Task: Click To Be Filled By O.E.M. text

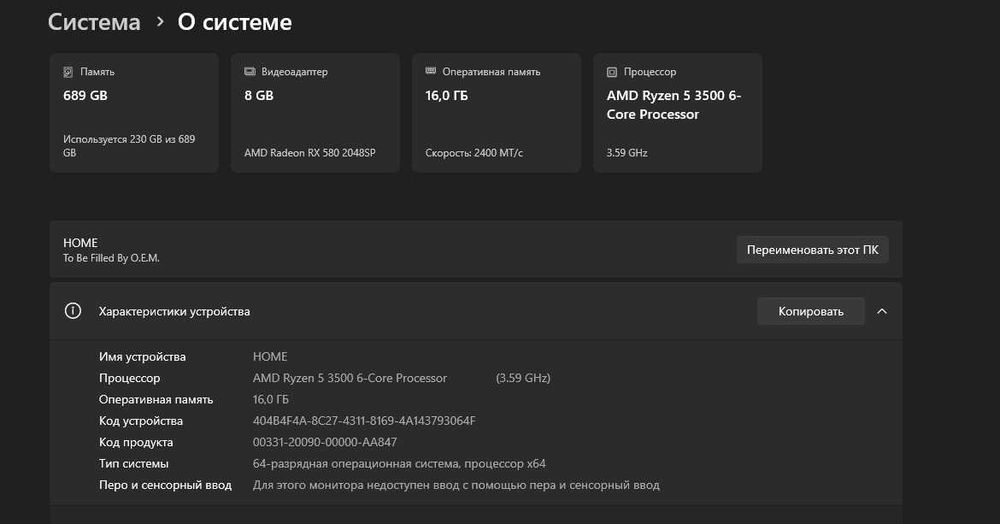Action: [x=111, y=258]
